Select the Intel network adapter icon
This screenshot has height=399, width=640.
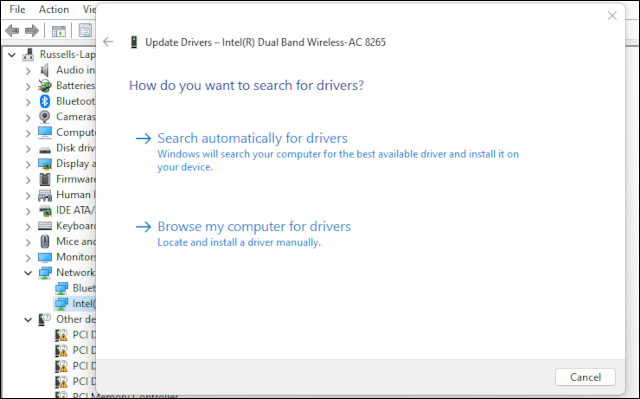[62, 304]
